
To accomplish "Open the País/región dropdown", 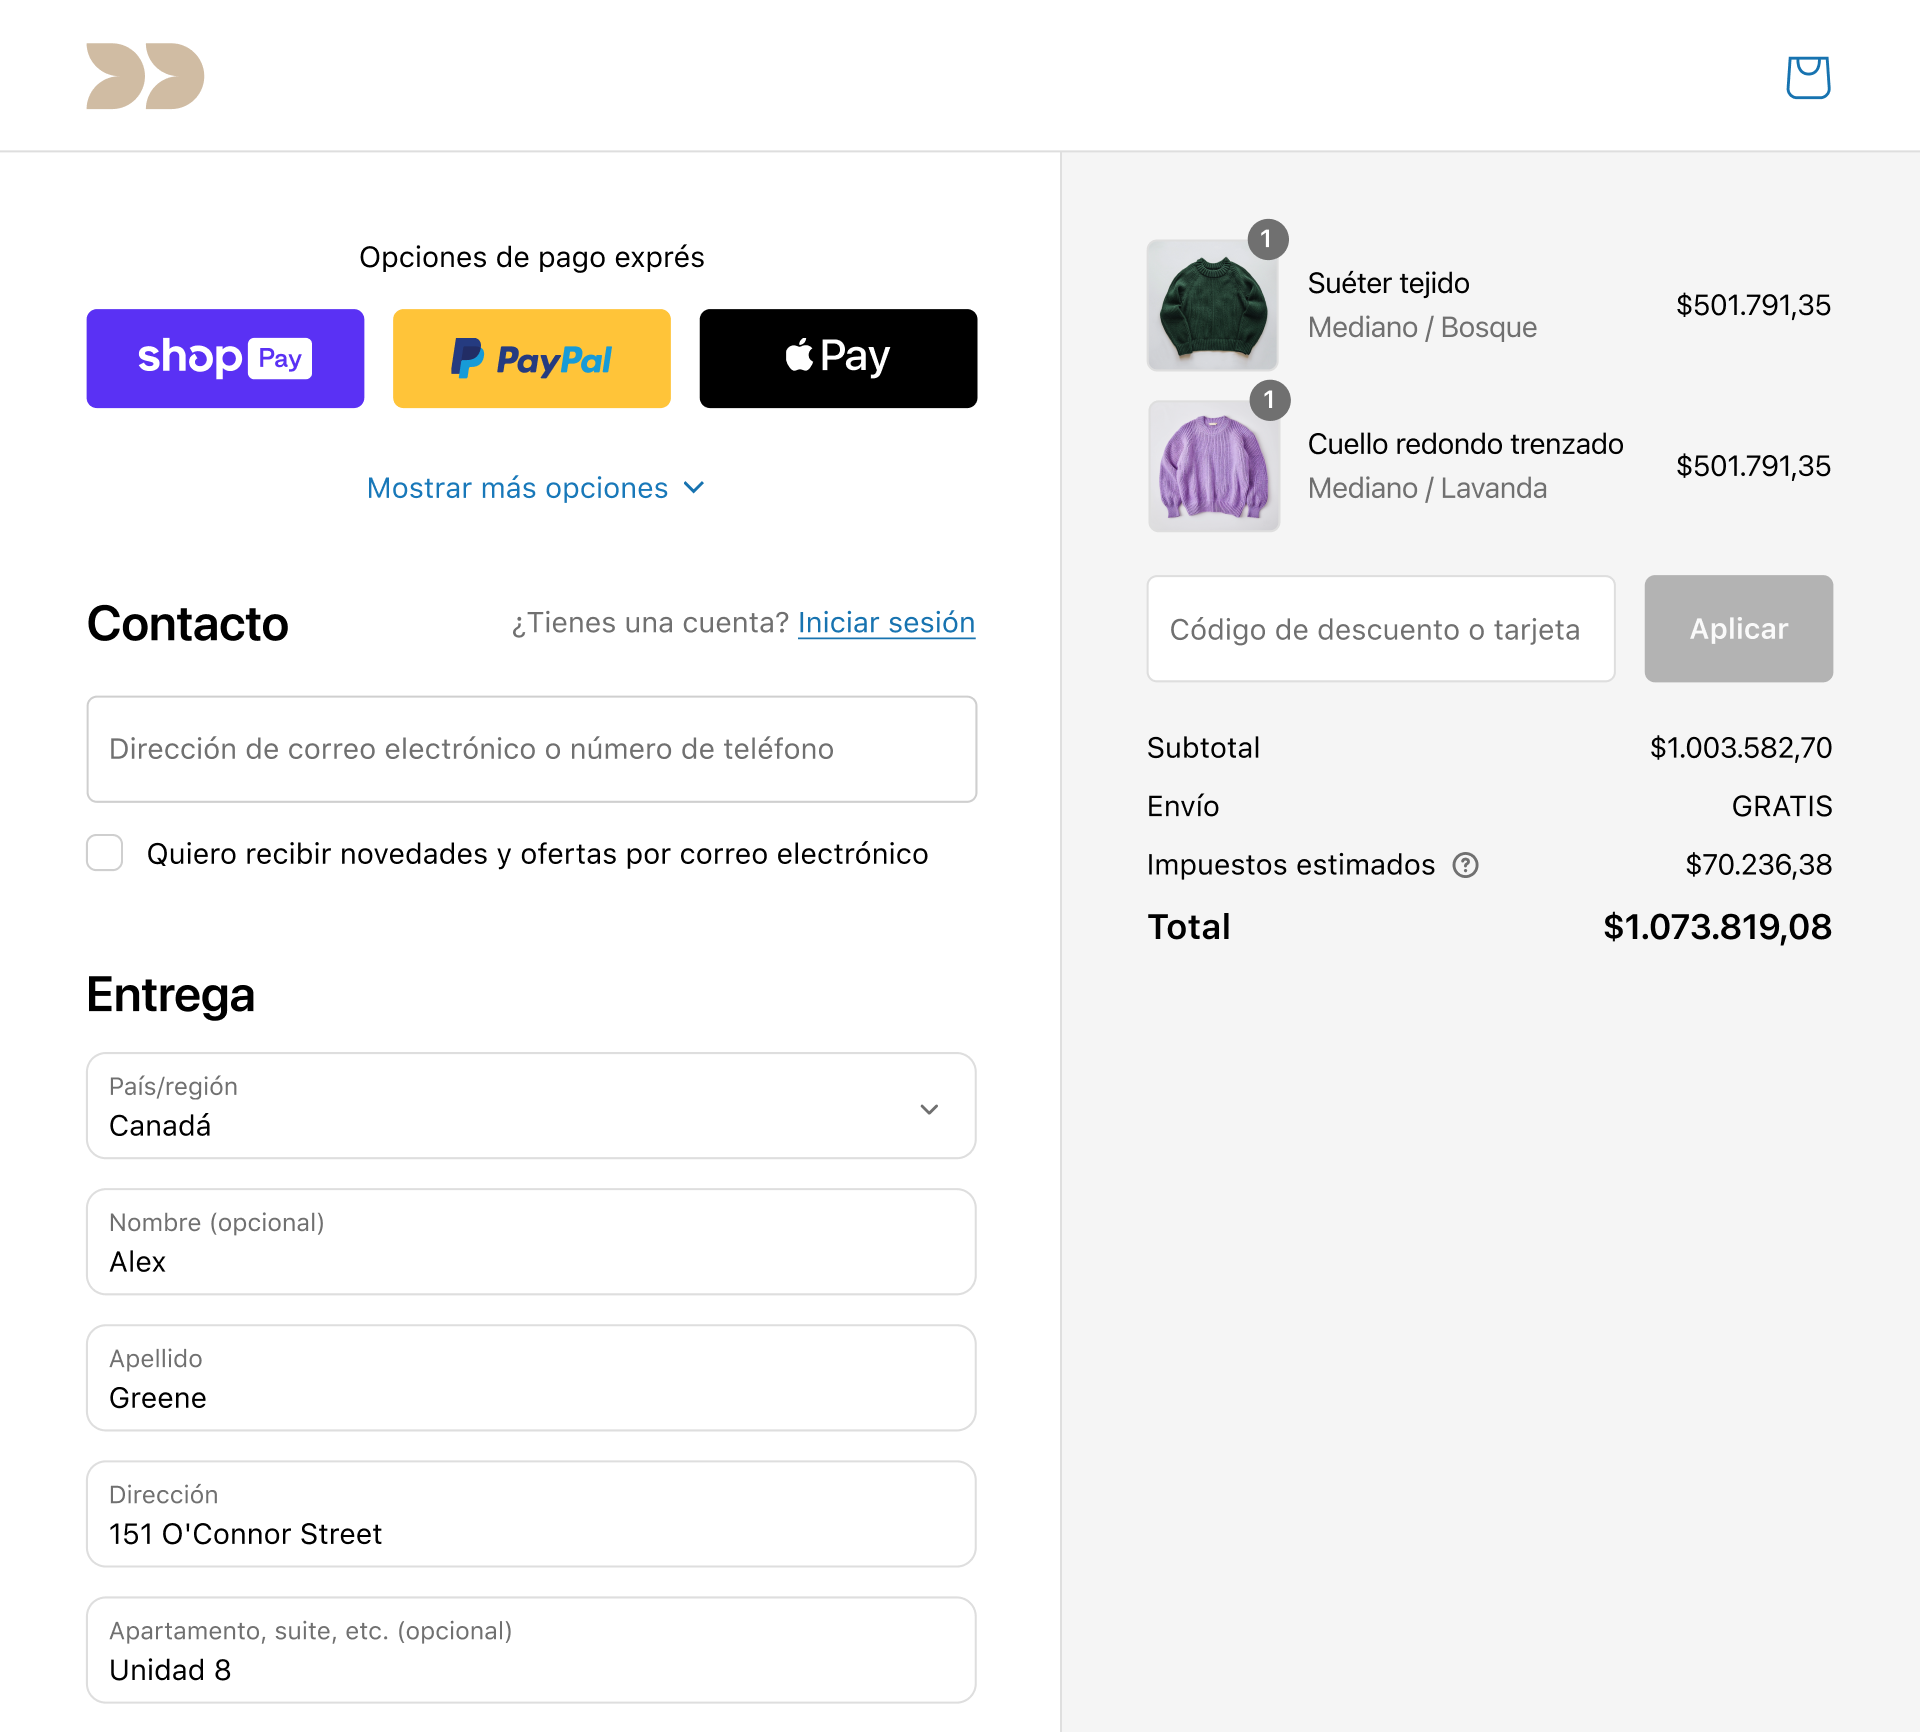I will pyautogui.click(x=531, y=1106).
